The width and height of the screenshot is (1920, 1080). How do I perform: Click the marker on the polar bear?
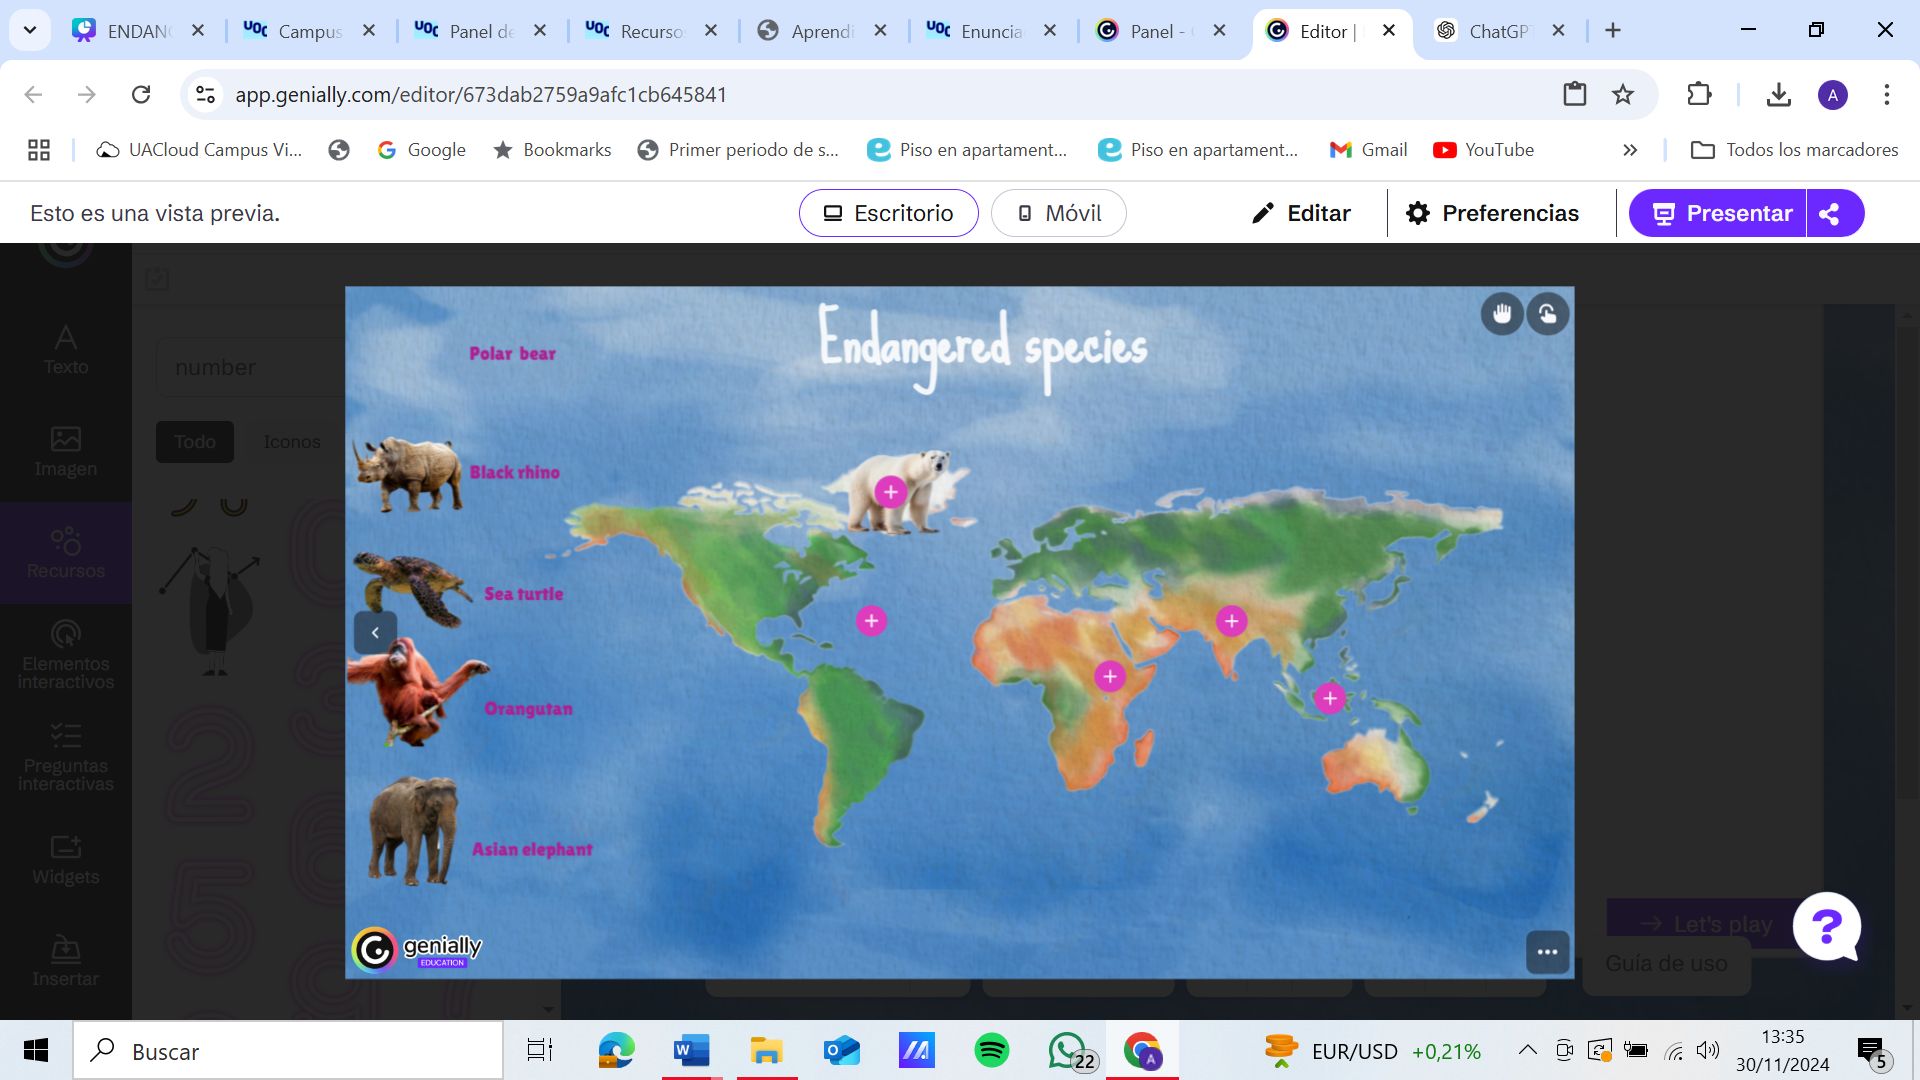point(890,492)
